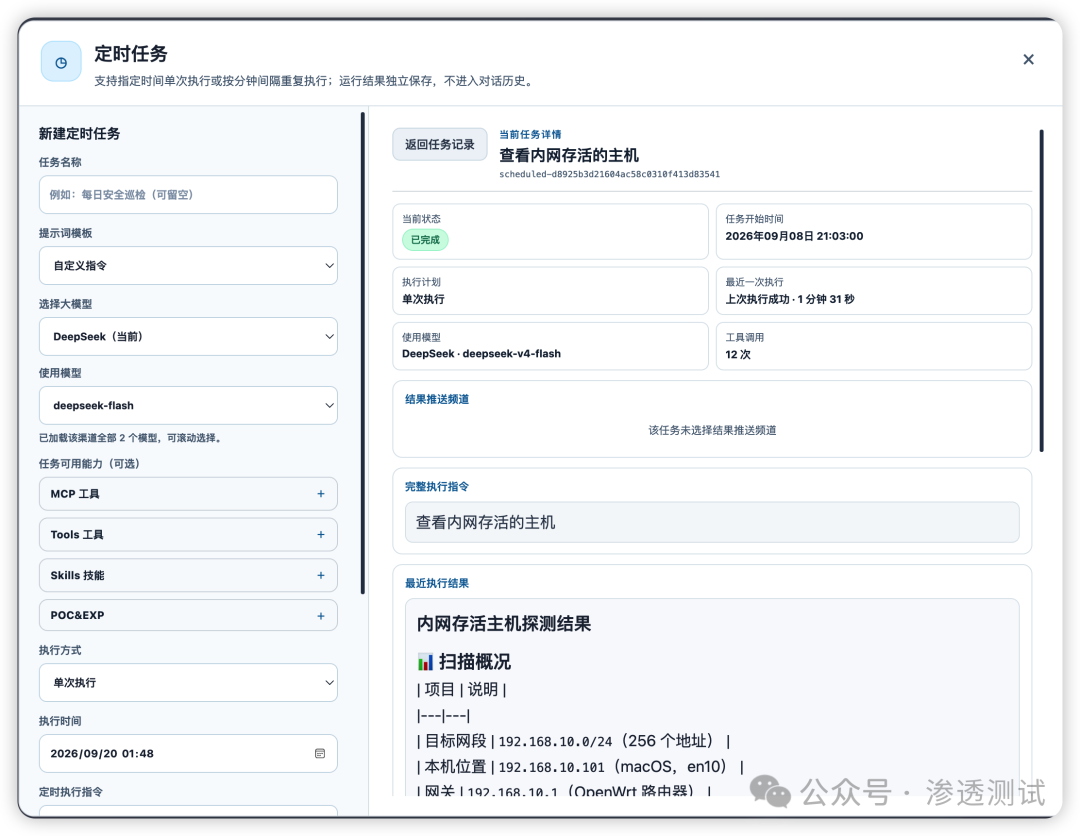
Task: Click the local host address 192.168.10.101
Action: tap(551, 767)
